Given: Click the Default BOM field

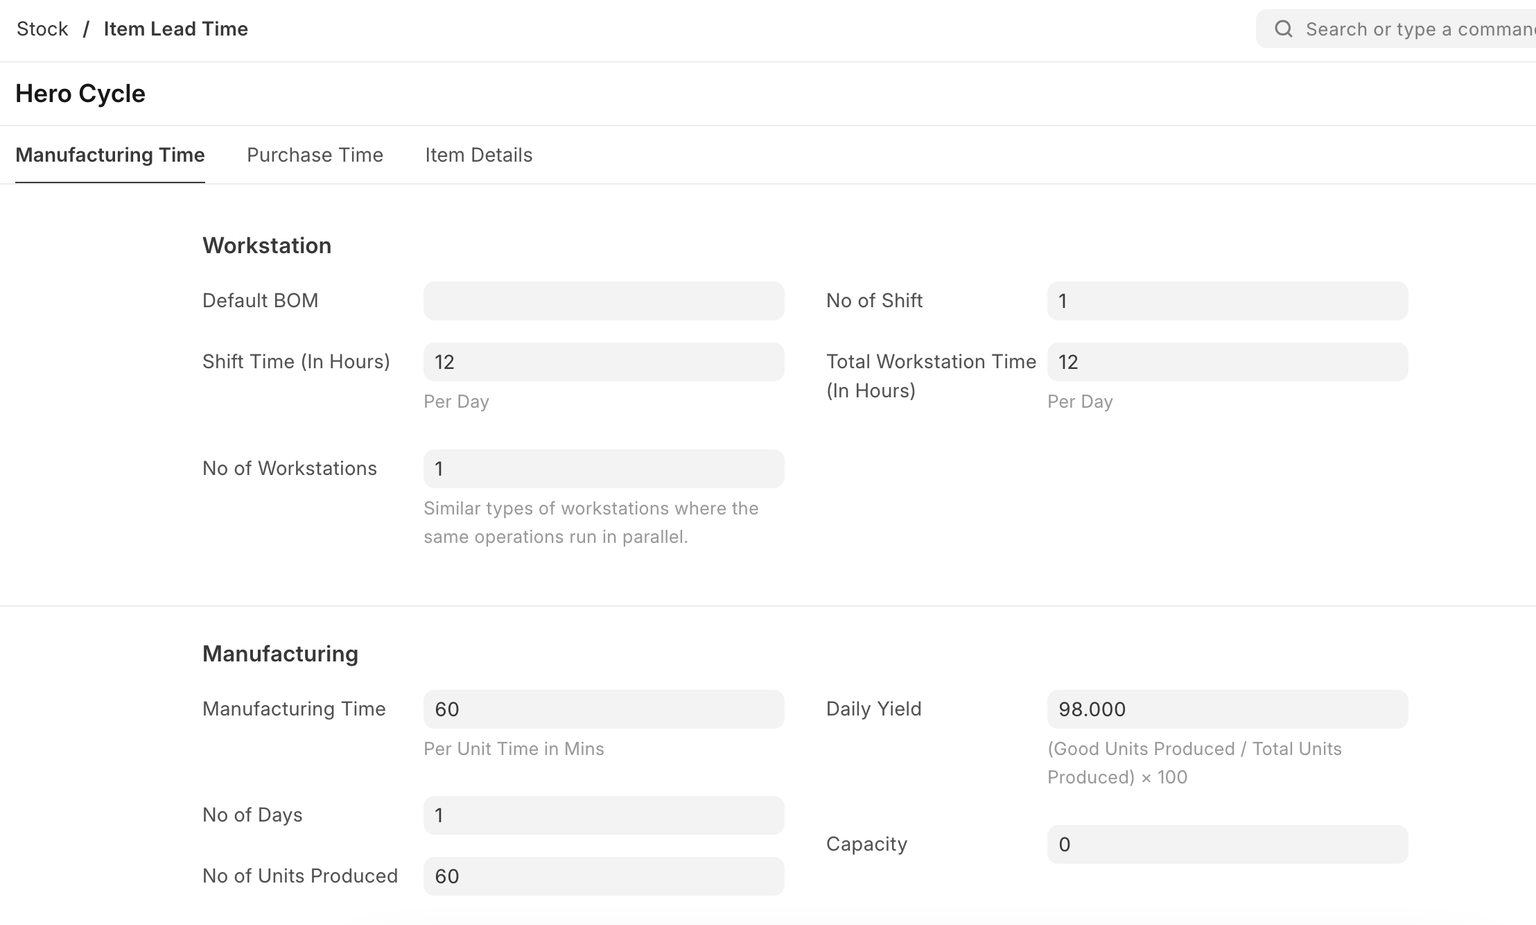Looking at the screenshot, I should 603,301.
